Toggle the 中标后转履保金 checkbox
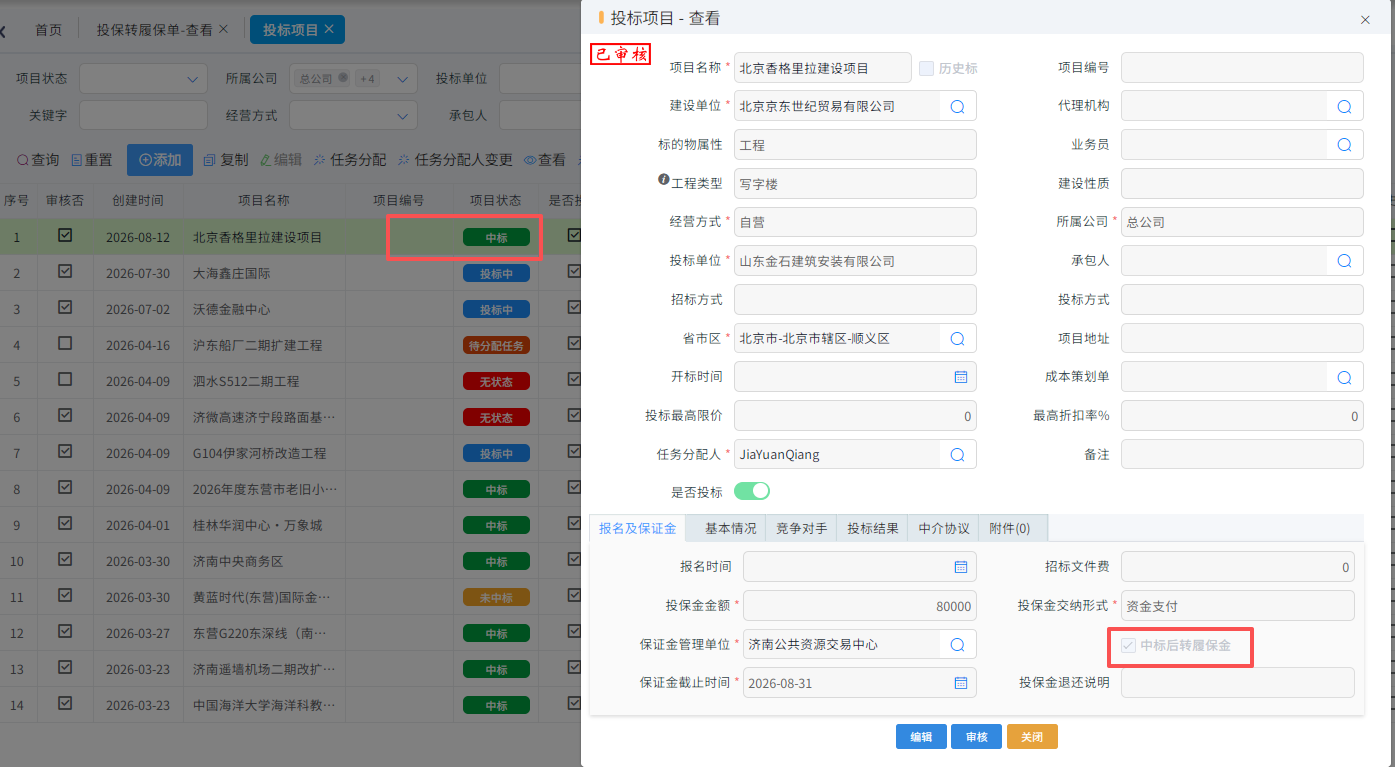This screenshot has width=1395, height=767. pyautogui.click(x=1128, y=646)
